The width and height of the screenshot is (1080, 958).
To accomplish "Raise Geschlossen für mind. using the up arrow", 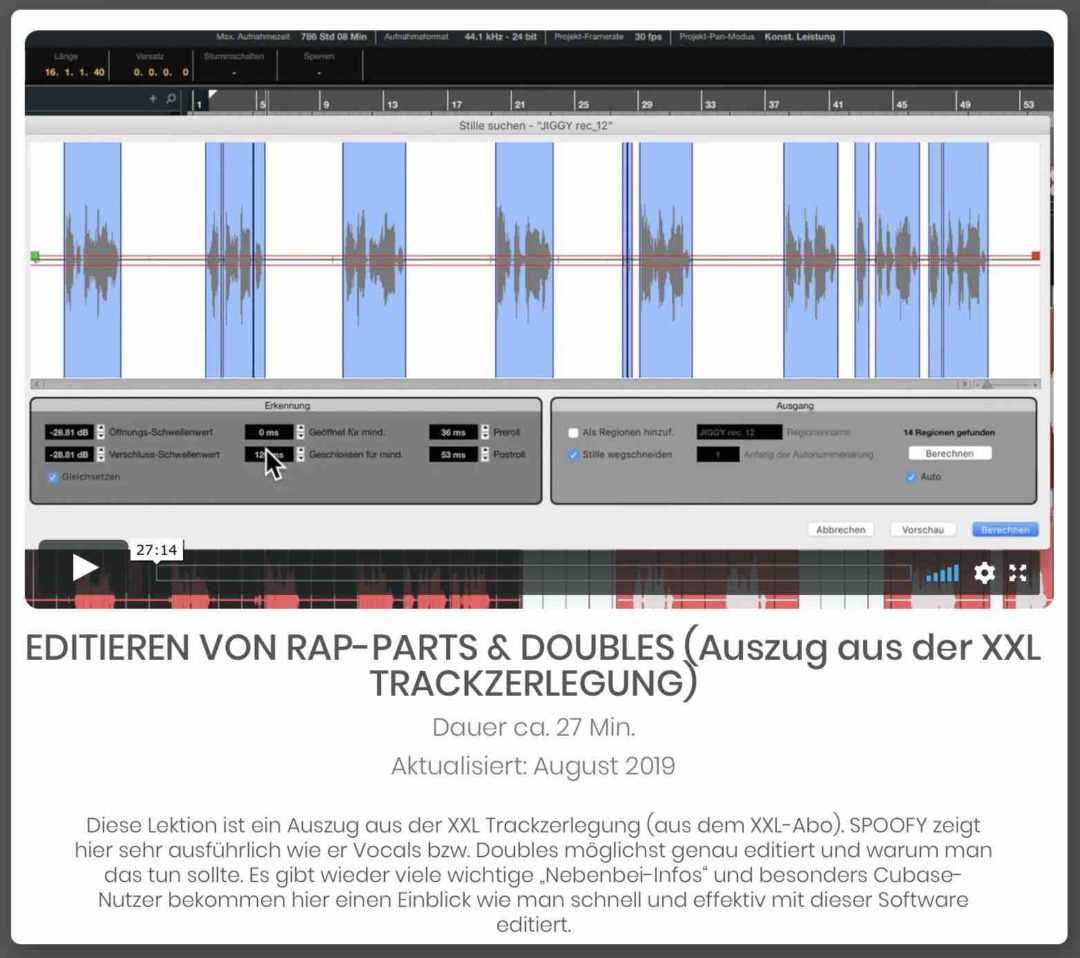I will pyautogui.click(x=301, y=450).
